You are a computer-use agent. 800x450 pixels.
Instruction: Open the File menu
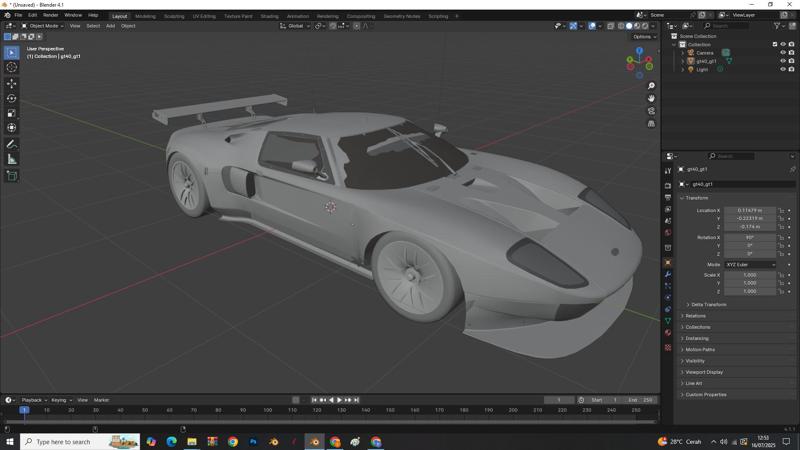(x=18, y=15)
